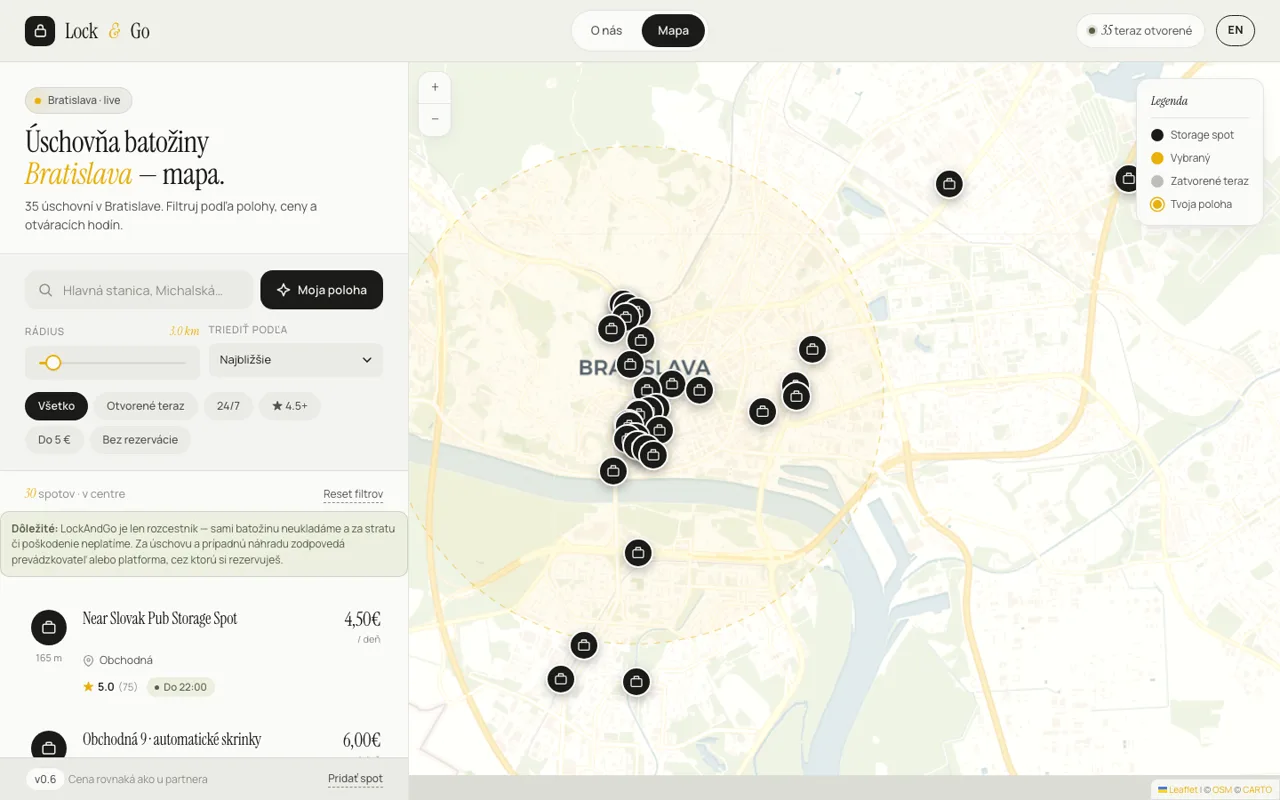This screenshot has width=1280, height=800.
Task: Open Obchodná 9 automatické skrinky listing
Action: 172,740
